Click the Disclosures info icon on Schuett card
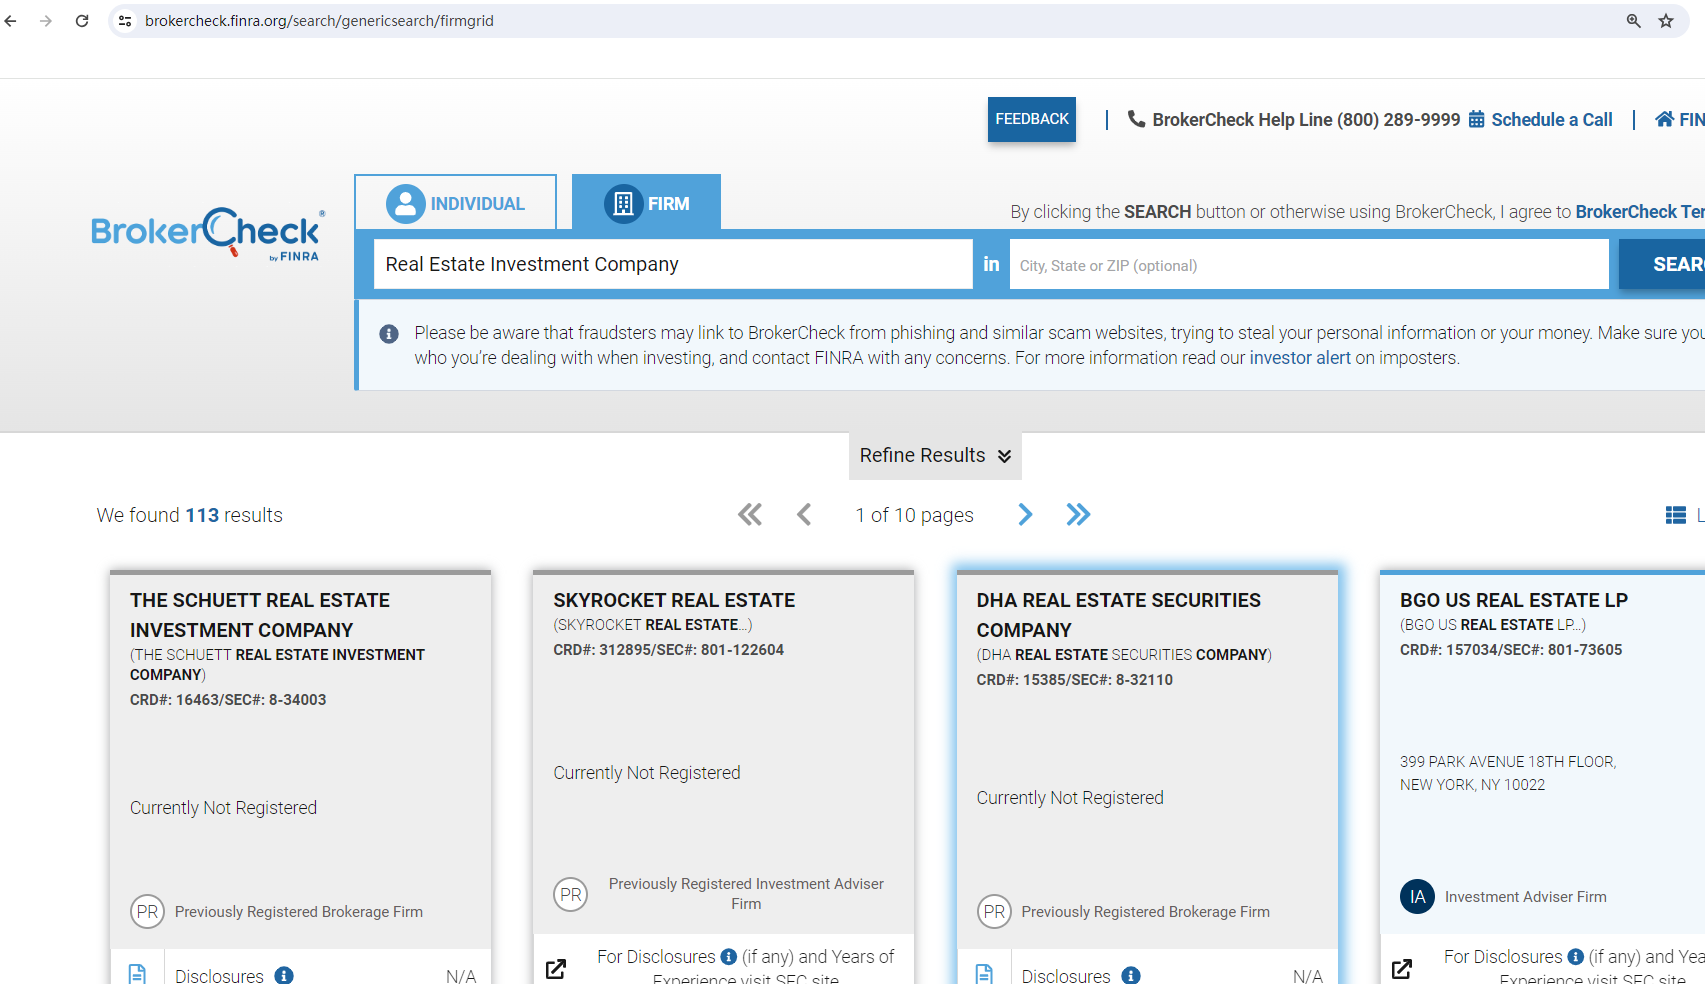 284,975
